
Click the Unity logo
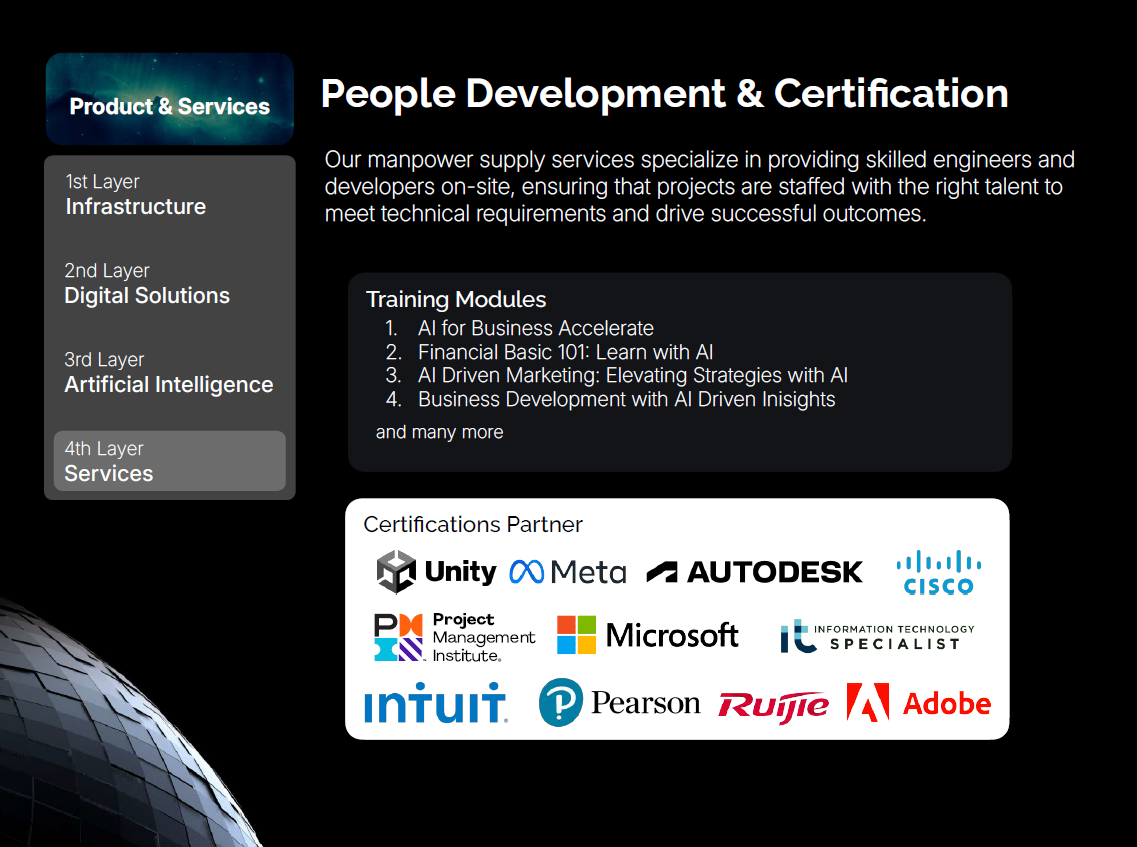coord(436,571)
